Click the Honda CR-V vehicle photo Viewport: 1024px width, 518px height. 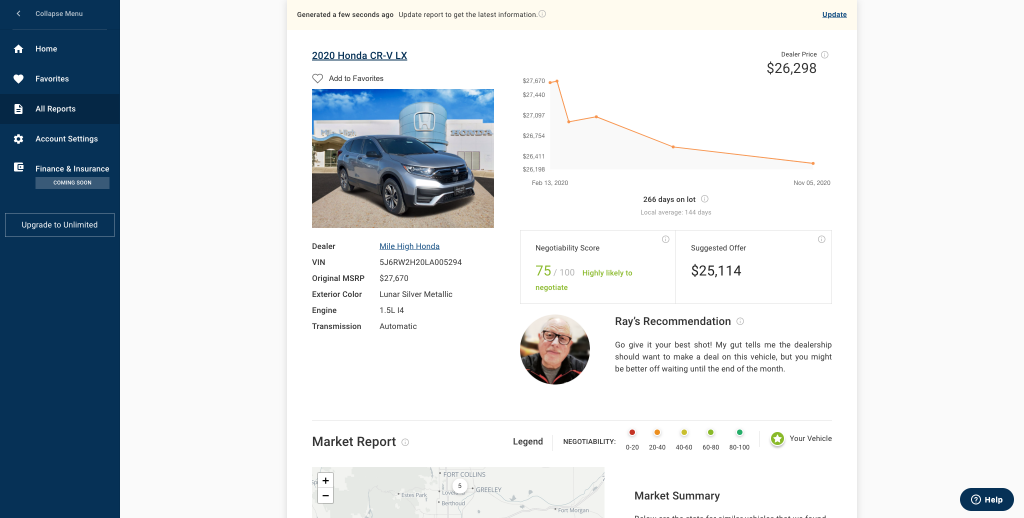point(403,159)
